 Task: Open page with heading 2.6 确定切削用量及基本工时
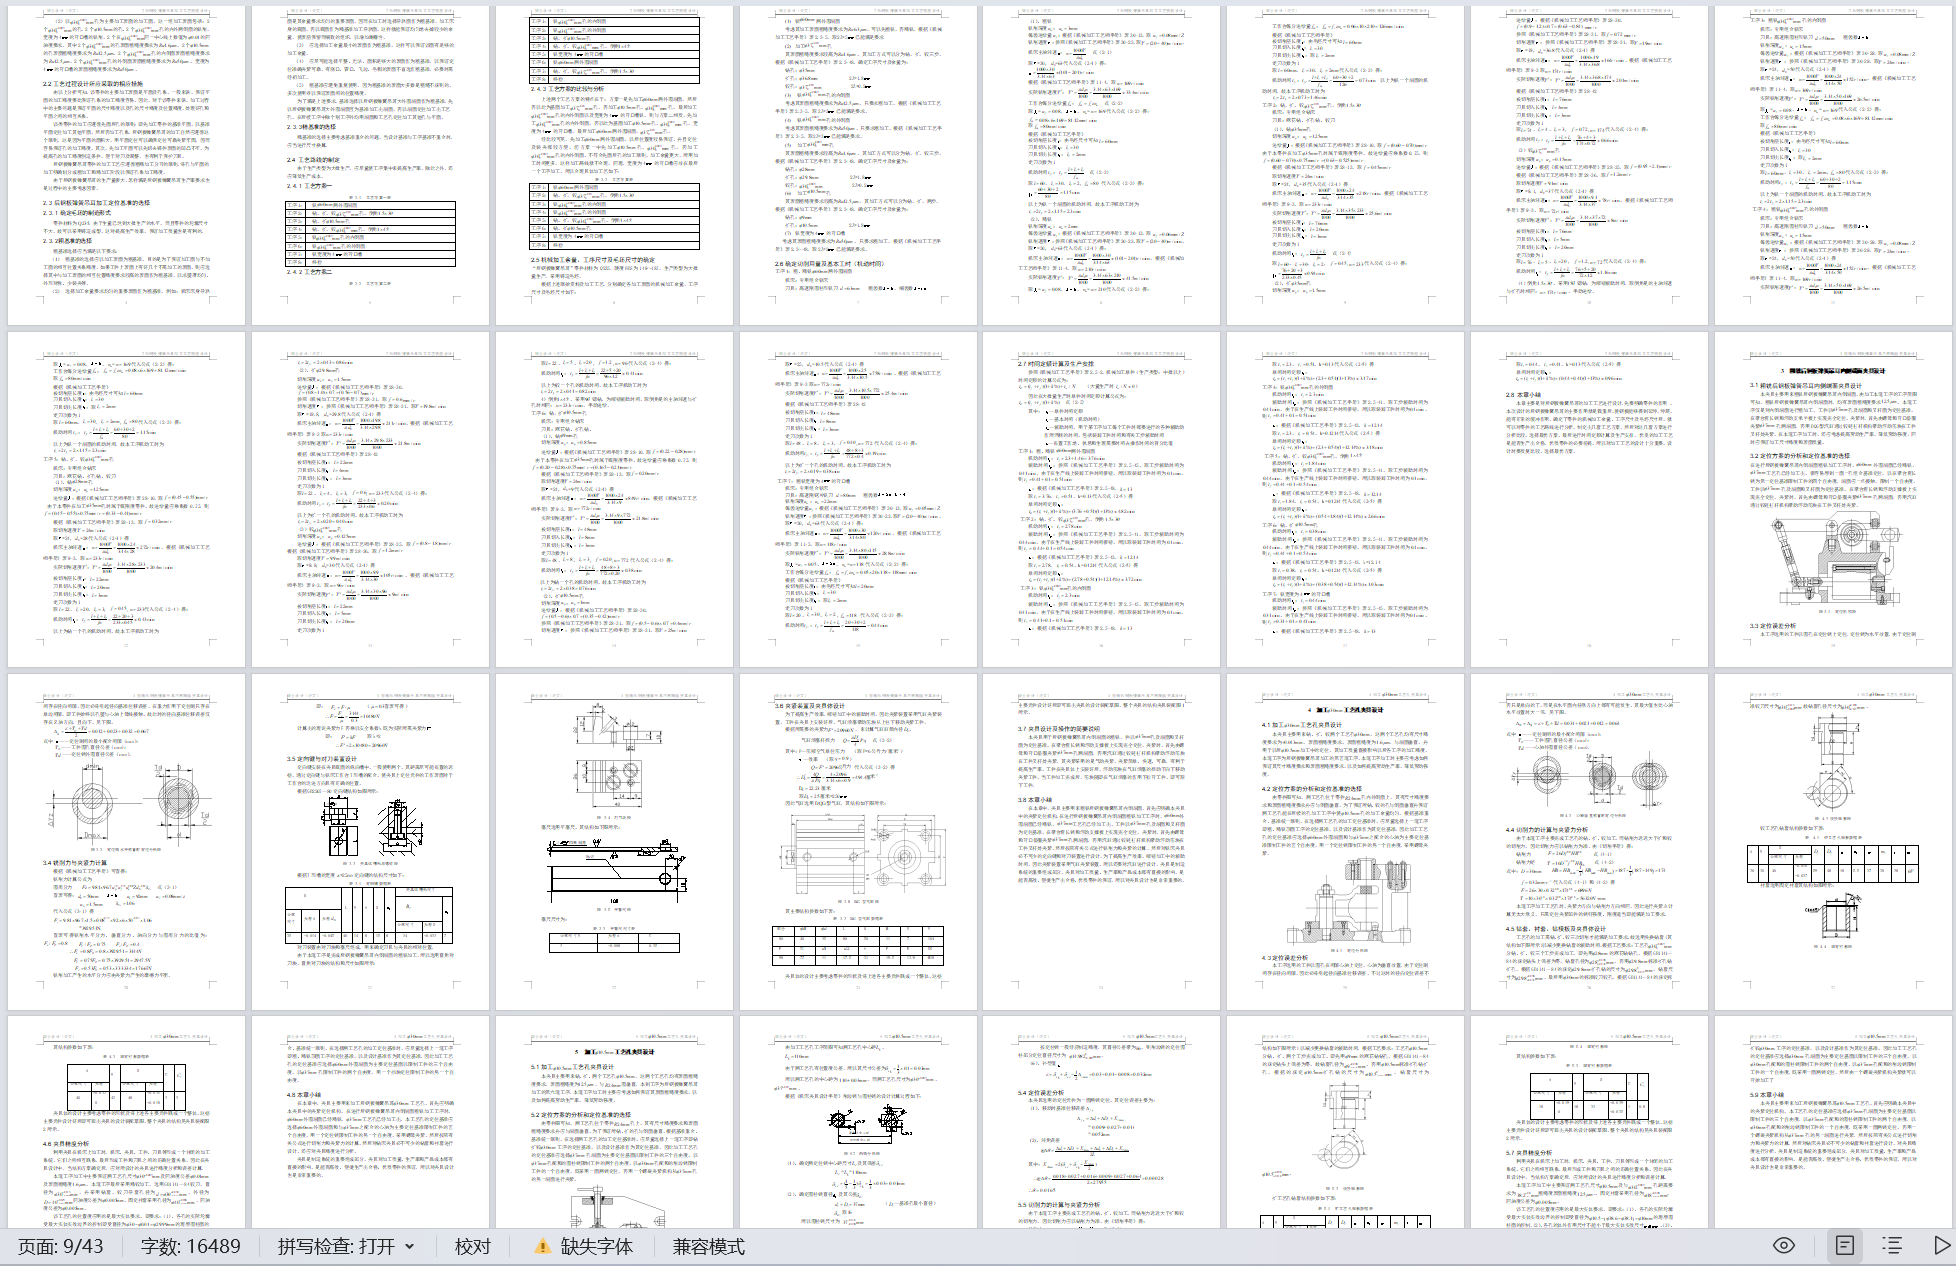click(858, 165)
